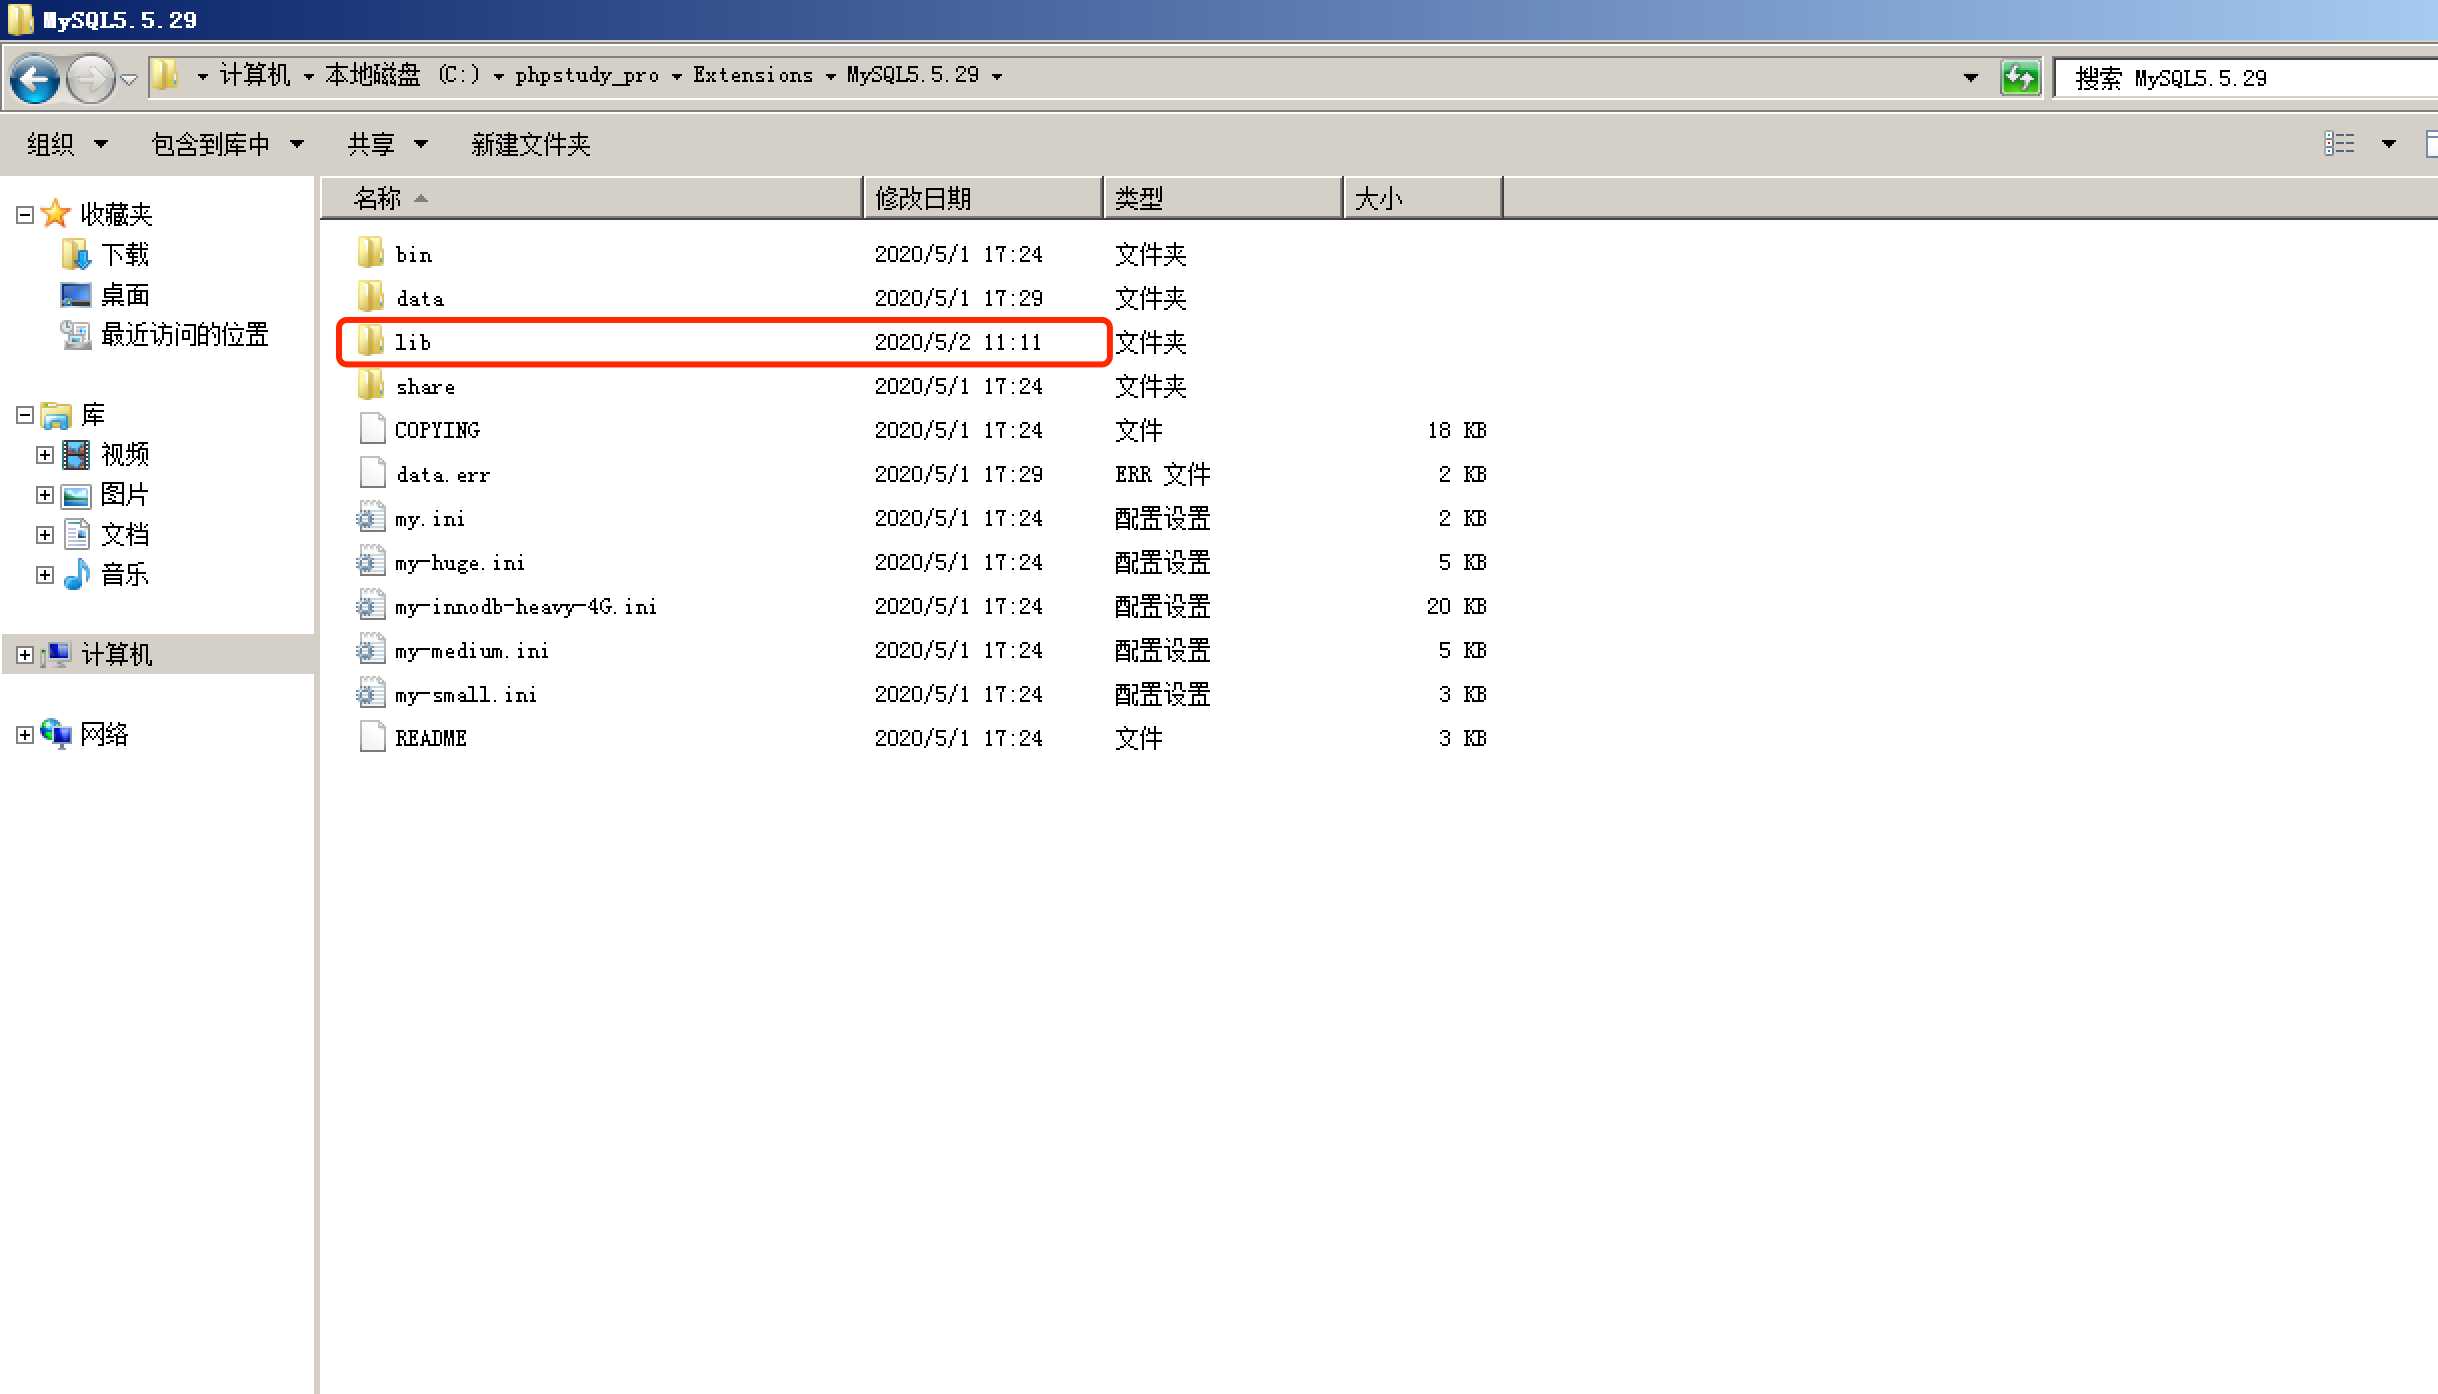
Task: Select the share folder icon
Action: 370,385
